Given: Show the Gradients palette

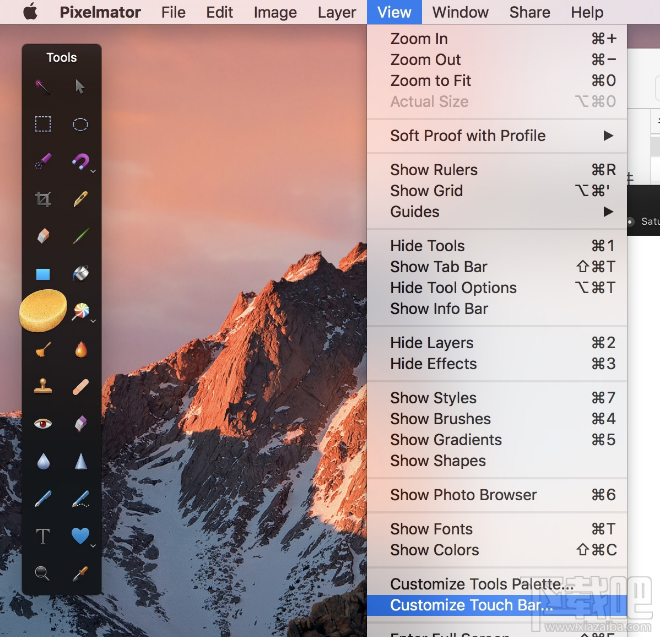Looking at the screenshot, I should pos(497,440).
